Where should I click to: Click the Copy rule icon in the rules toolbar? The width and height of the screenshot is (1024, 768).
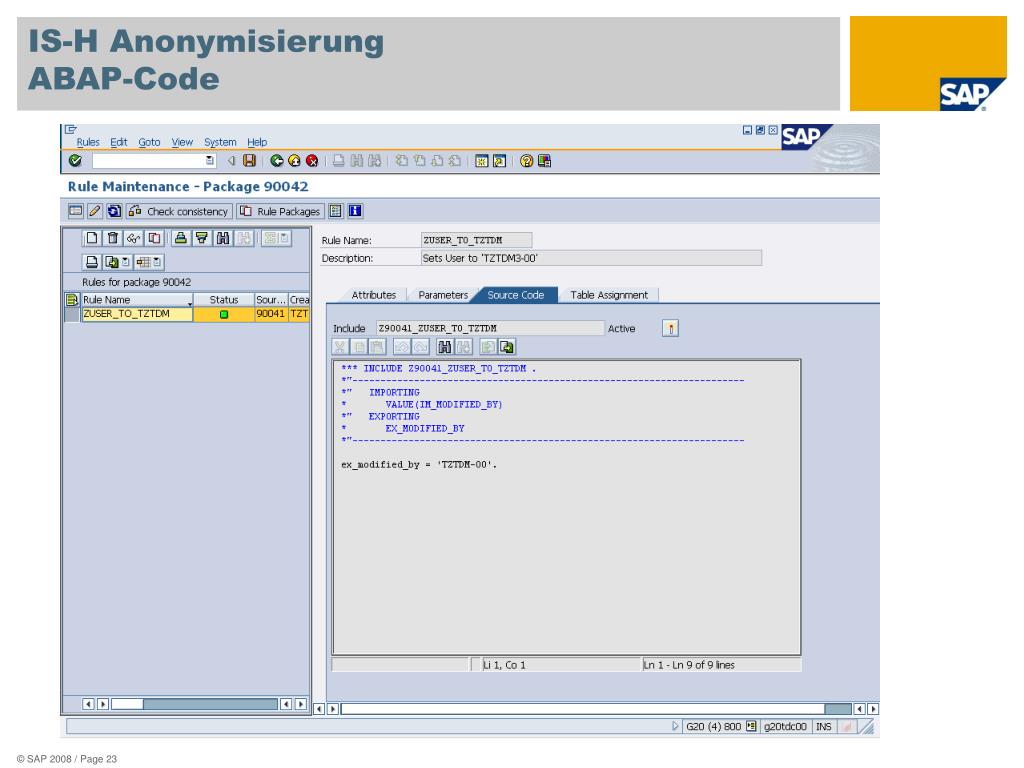(154, 238)
